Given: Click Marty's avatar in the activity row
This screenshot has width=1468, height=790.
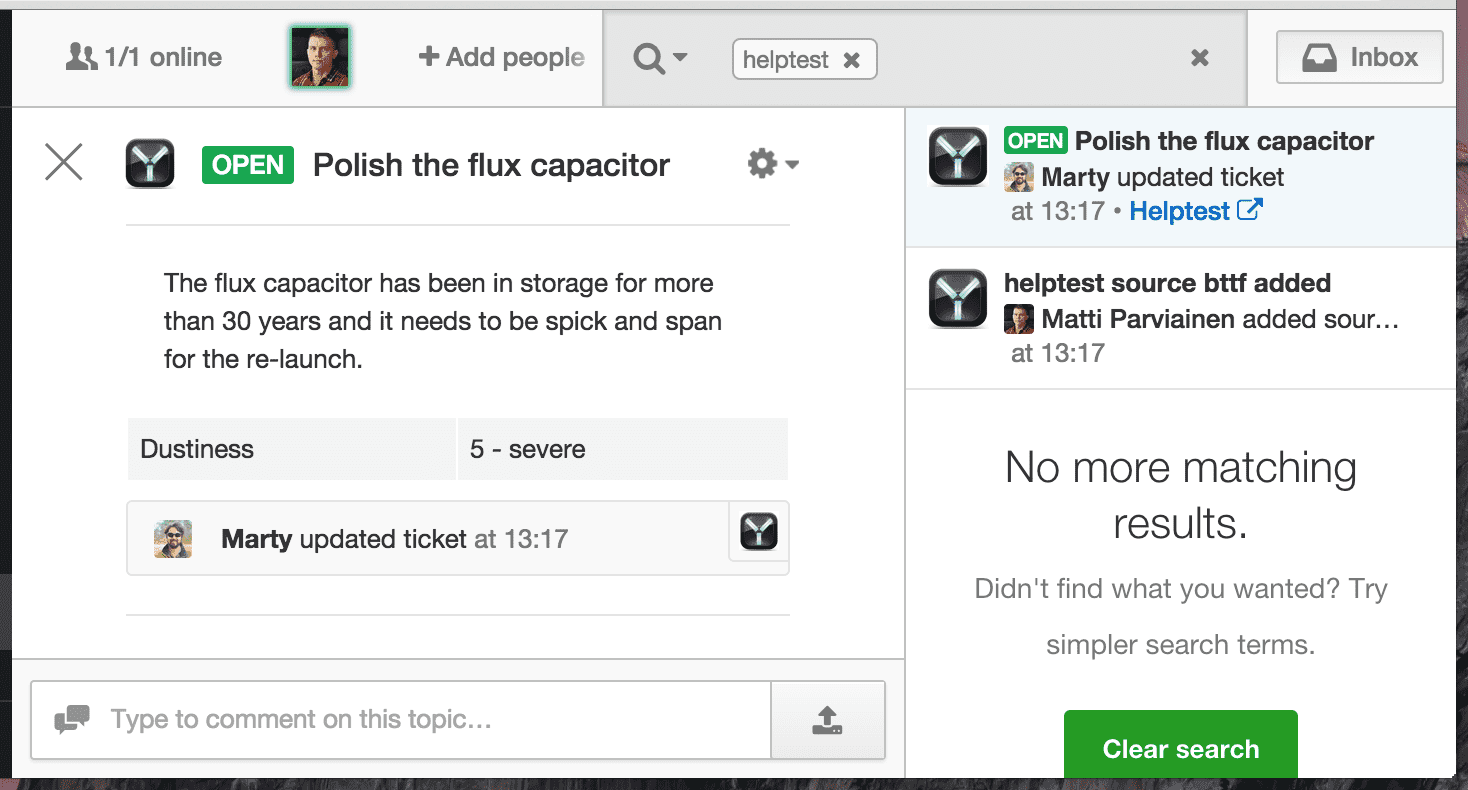Looking at the screenshot, I should click(173, 539).
